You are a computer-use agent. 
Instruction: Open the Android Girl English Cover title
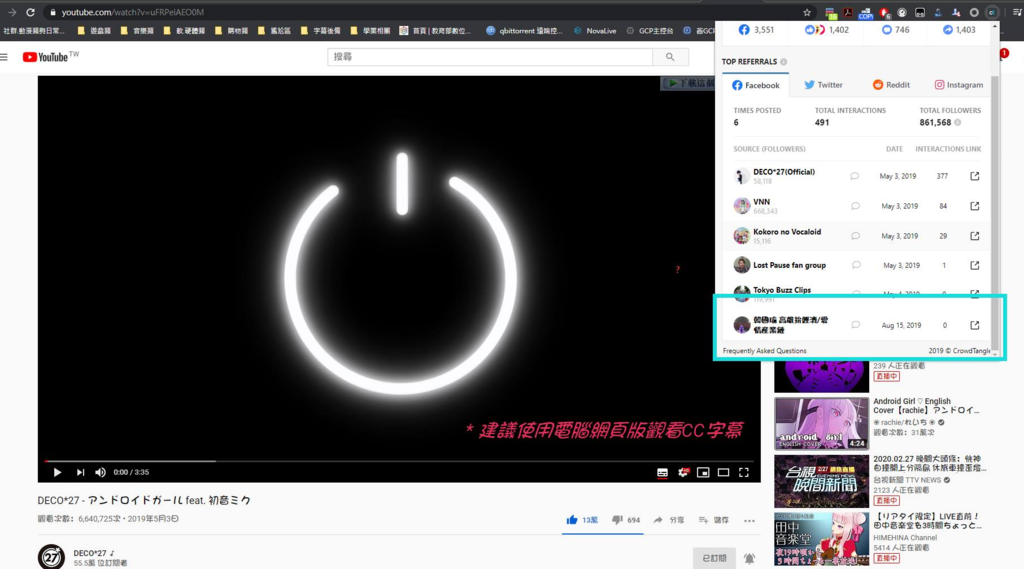point(926,406)
